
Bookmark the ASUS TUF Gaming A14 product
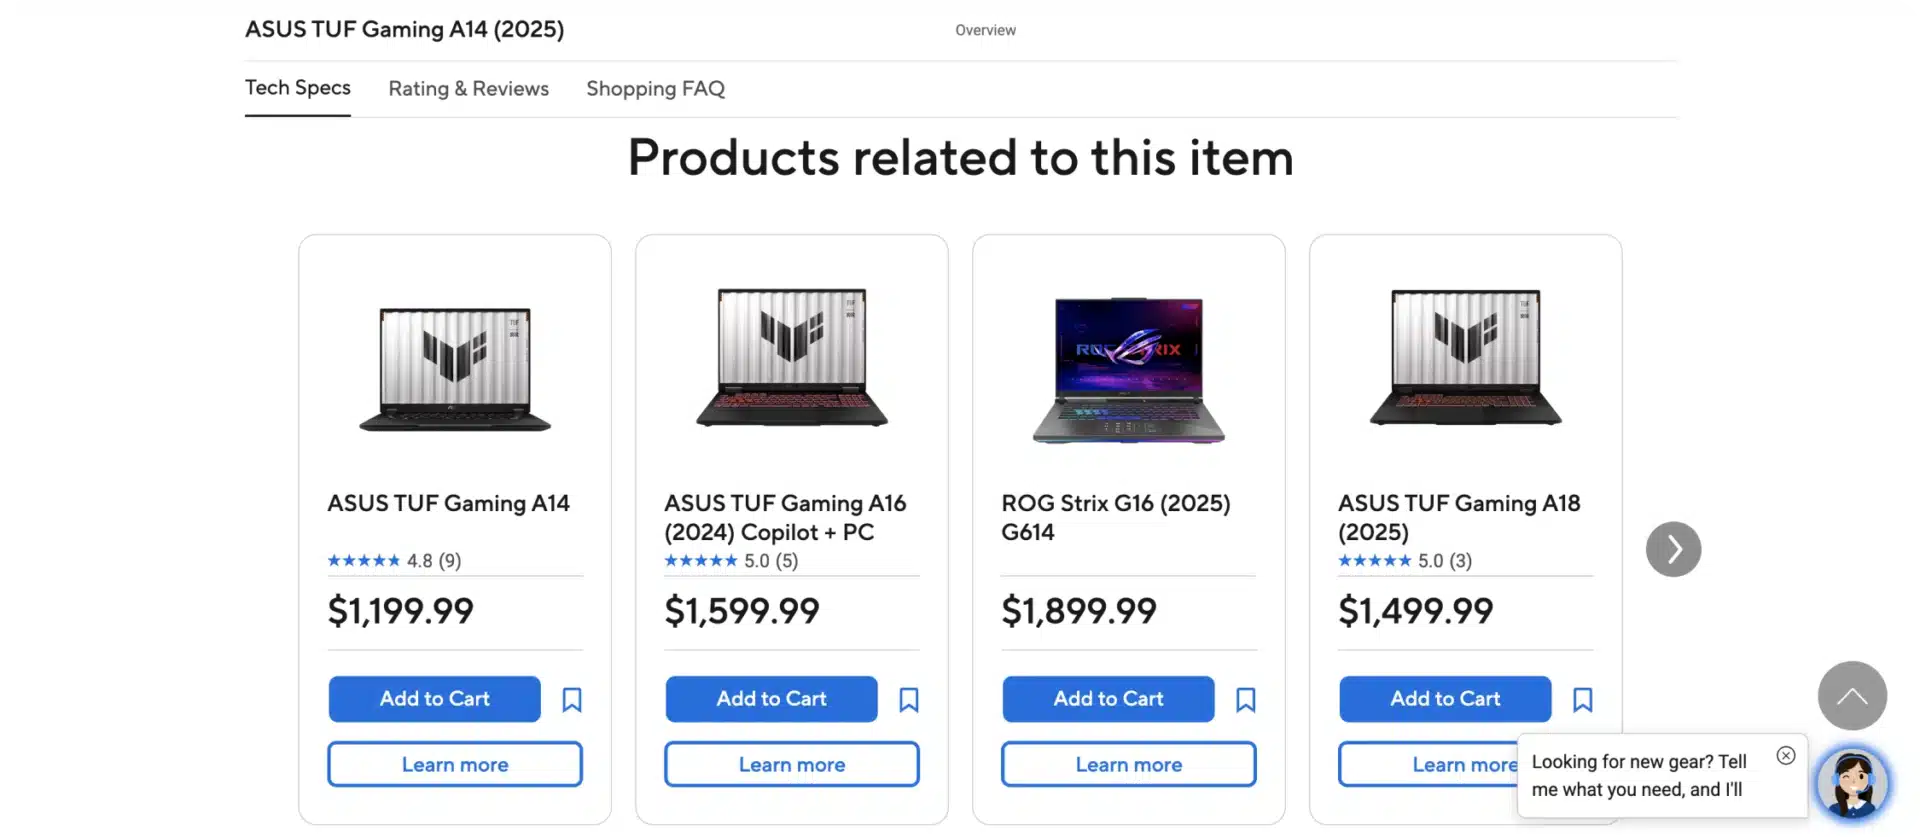(x=571, y=699)
